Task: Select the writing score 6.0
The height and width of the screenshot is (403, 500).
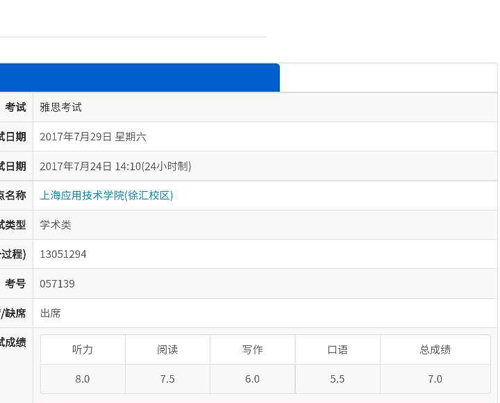Action: 252,379
